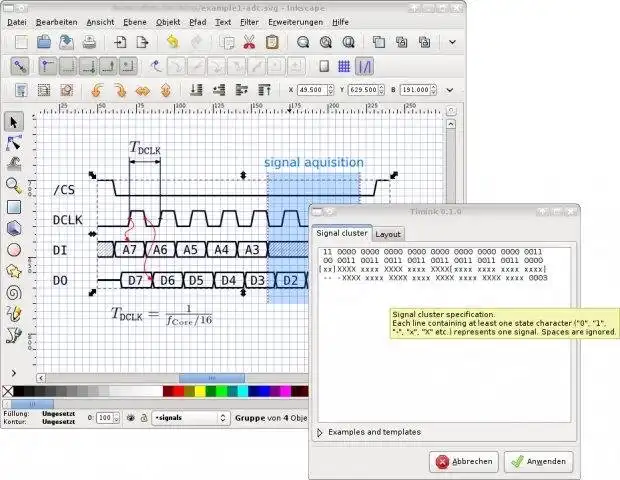Image resolution: width=620 pixels, height=480 pixels.
Task: Click the Anwenden button
Action: (538, 461)
